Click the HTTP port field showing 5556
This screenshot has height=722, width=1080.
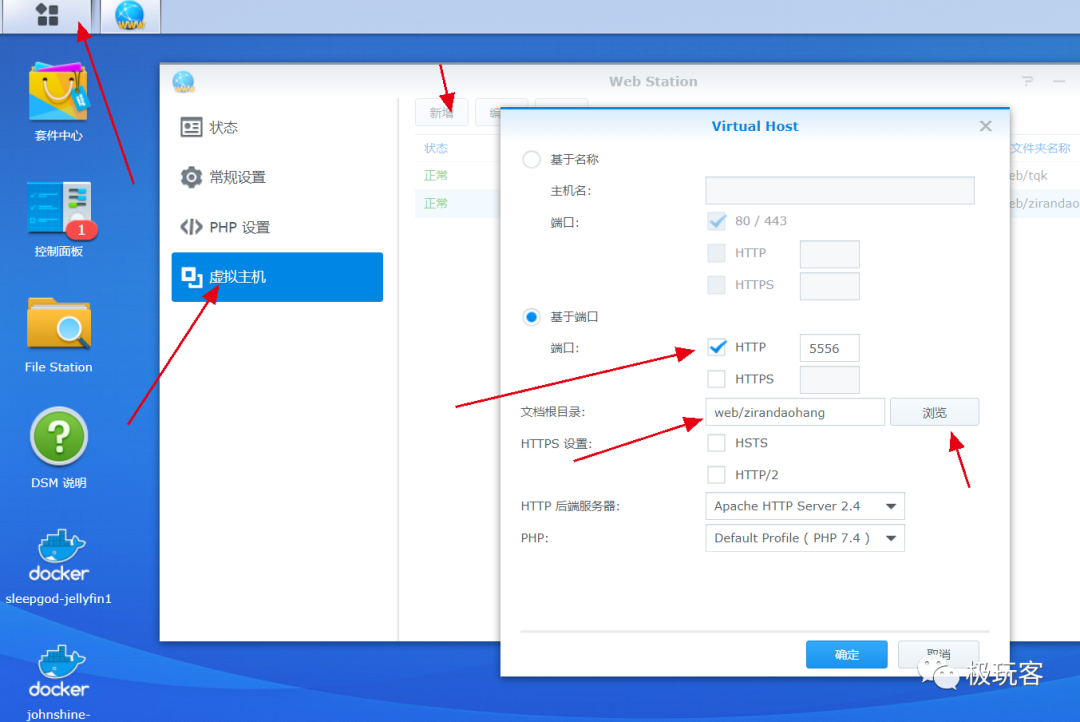pos(829,348)
